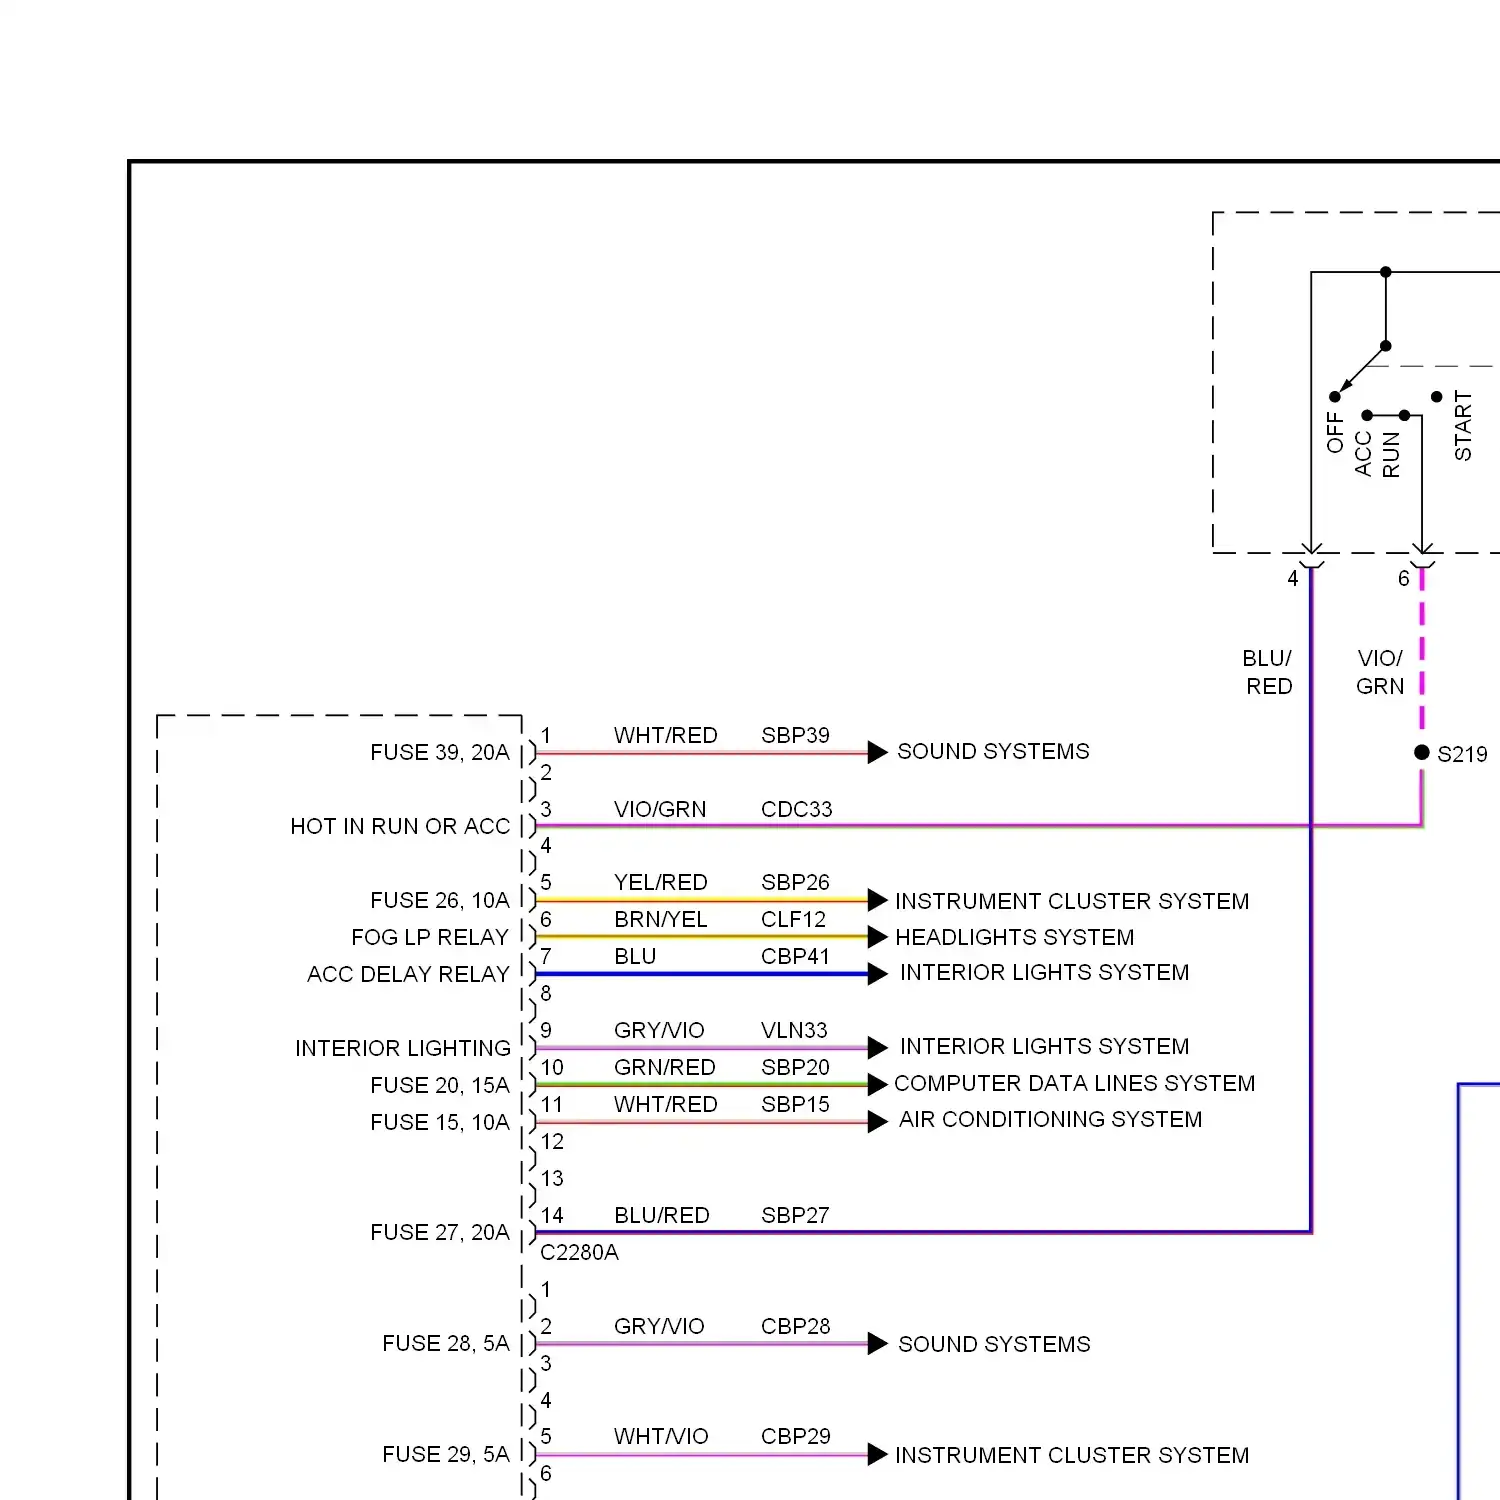Select the BRN/YEL wire color label
The image size is (1500, 1500).
click(661, 919)
